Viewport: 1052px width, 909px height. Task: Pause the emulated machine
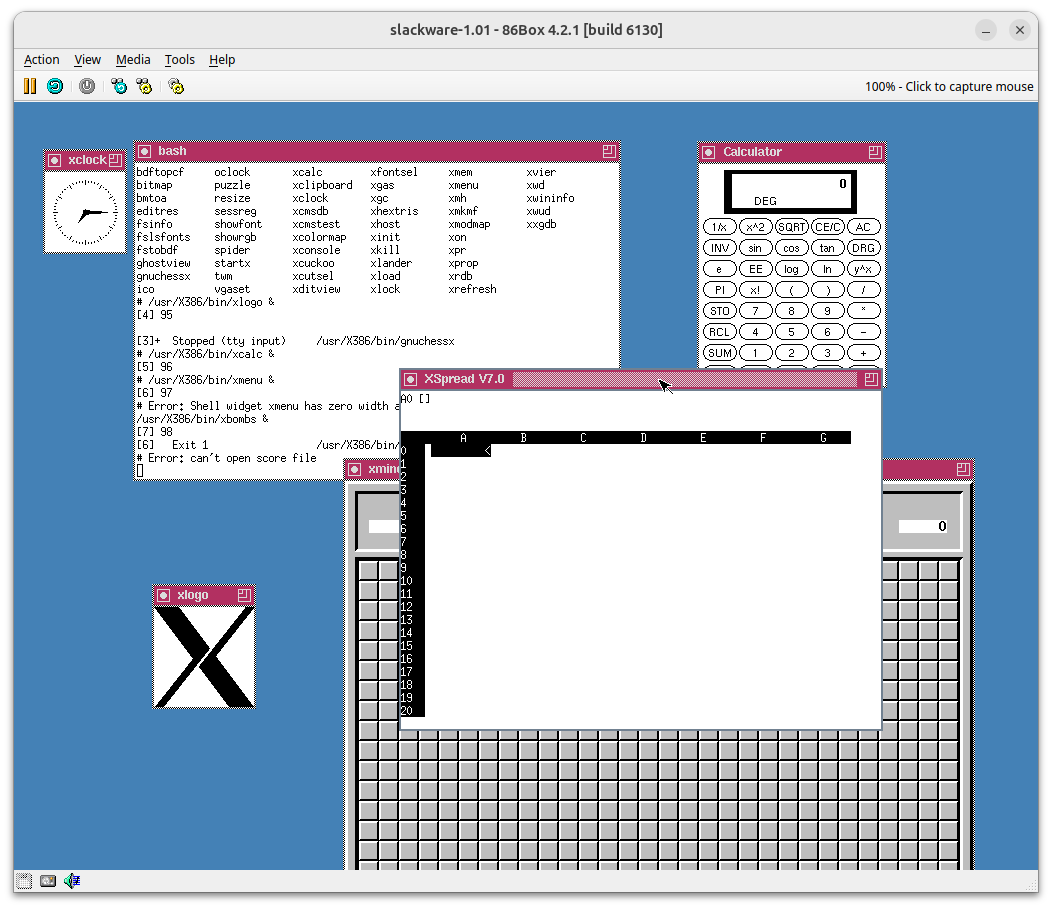tap(30, 86)
